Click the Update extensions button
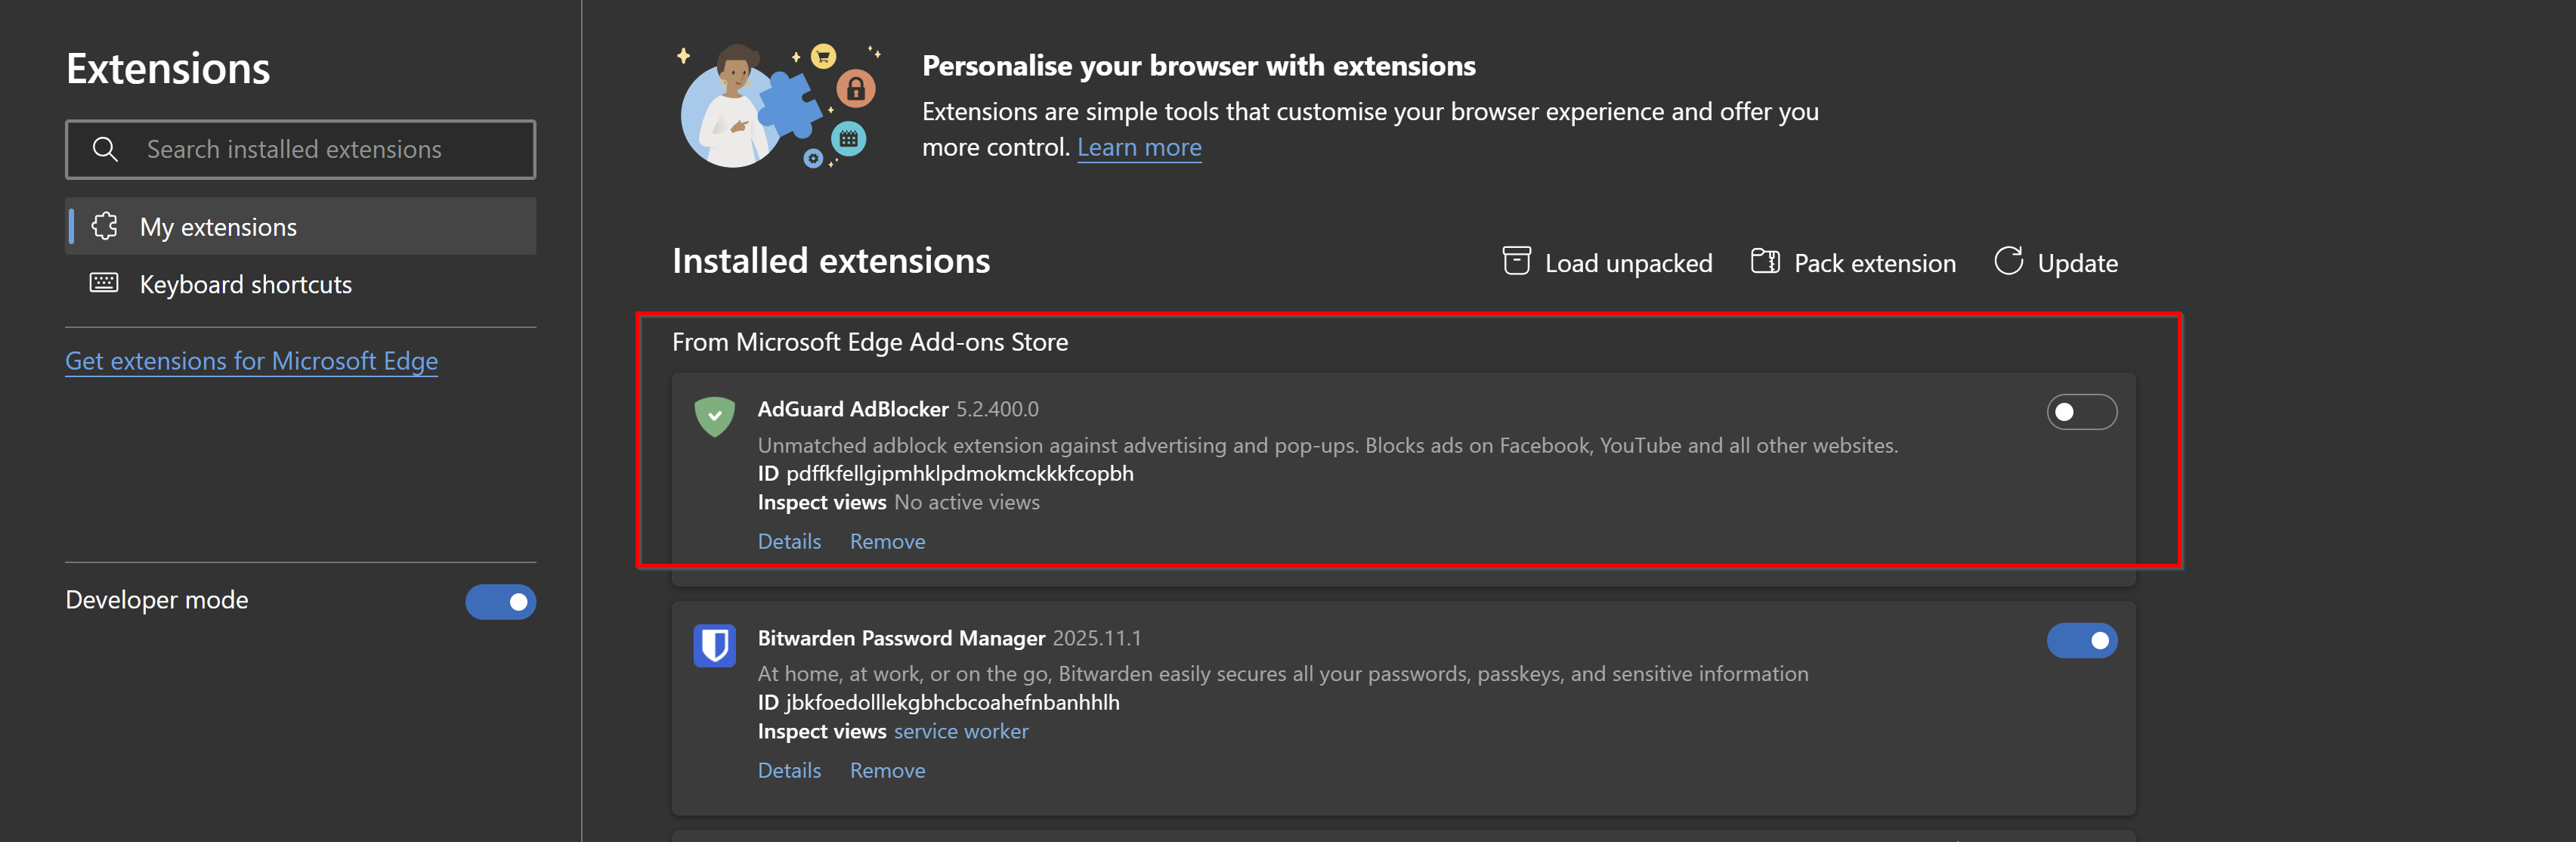 point(2056,262)
